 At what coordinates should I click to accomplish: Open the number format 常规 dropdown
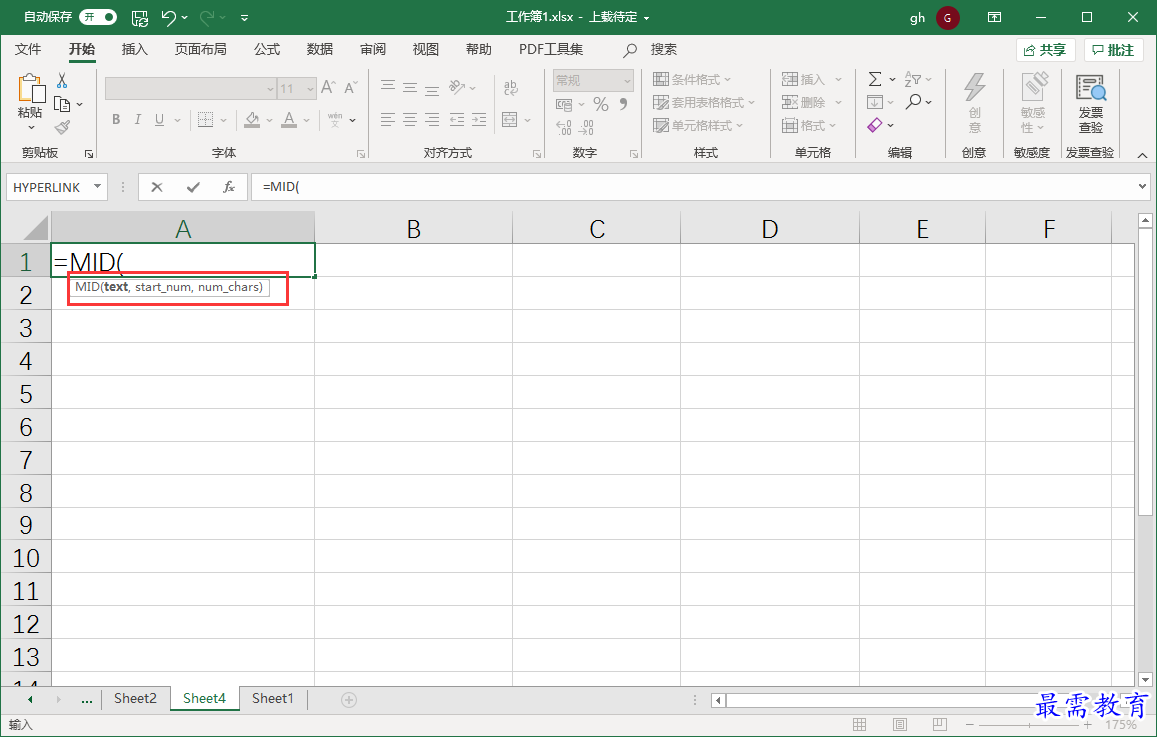coord(627,80)
